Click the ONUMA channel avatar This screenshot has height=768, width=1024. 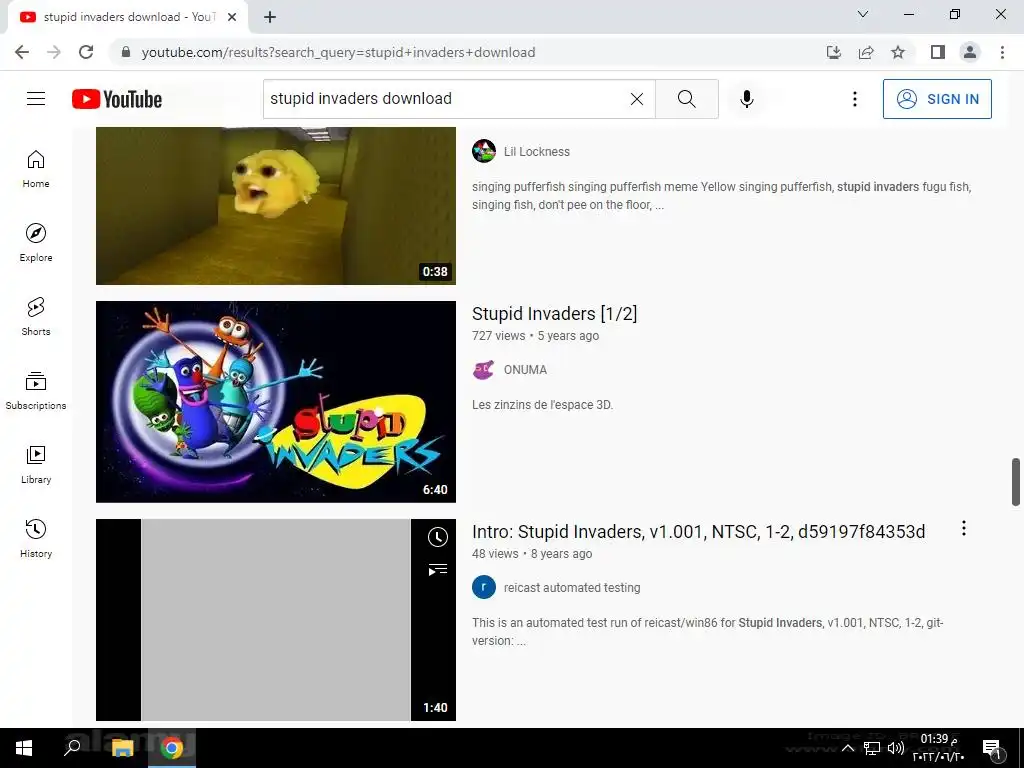[x=484, y=370]
